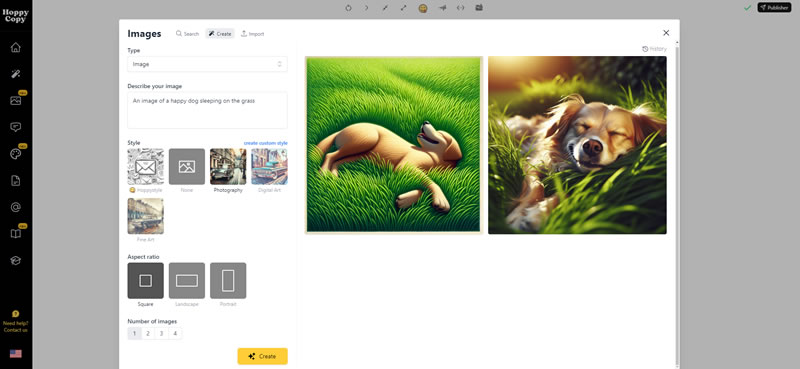Viewport: 800px width, 369px height.
Task: Open the @ email icon in sidebar
Action: [x=16, y=207]
